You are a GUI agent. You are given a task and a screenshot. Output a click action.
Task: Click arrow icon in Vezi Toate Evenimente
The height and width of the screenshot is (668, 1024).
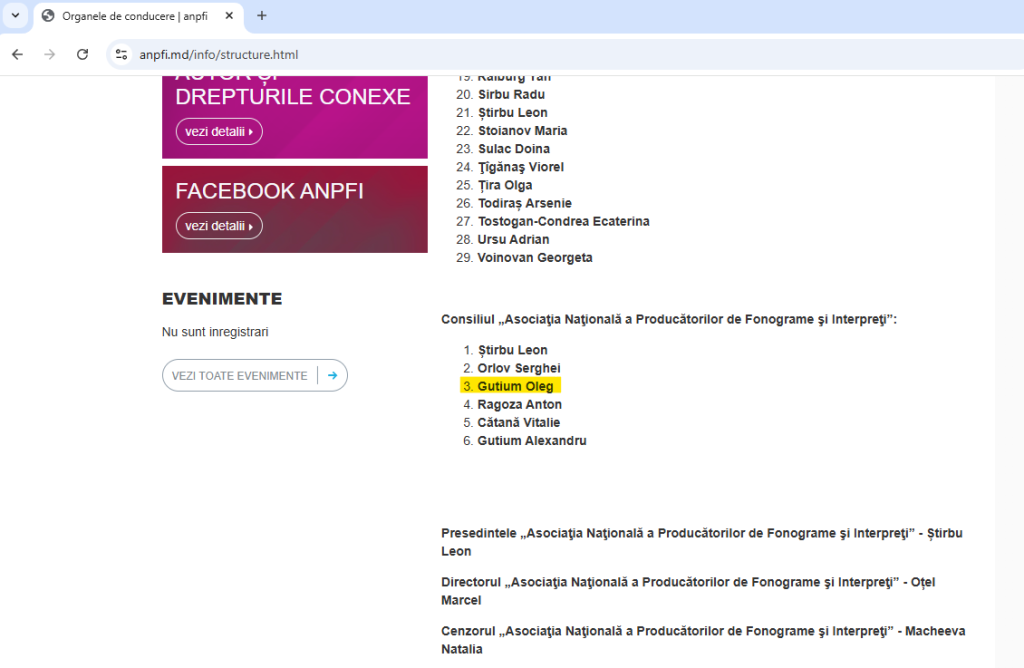332,376
